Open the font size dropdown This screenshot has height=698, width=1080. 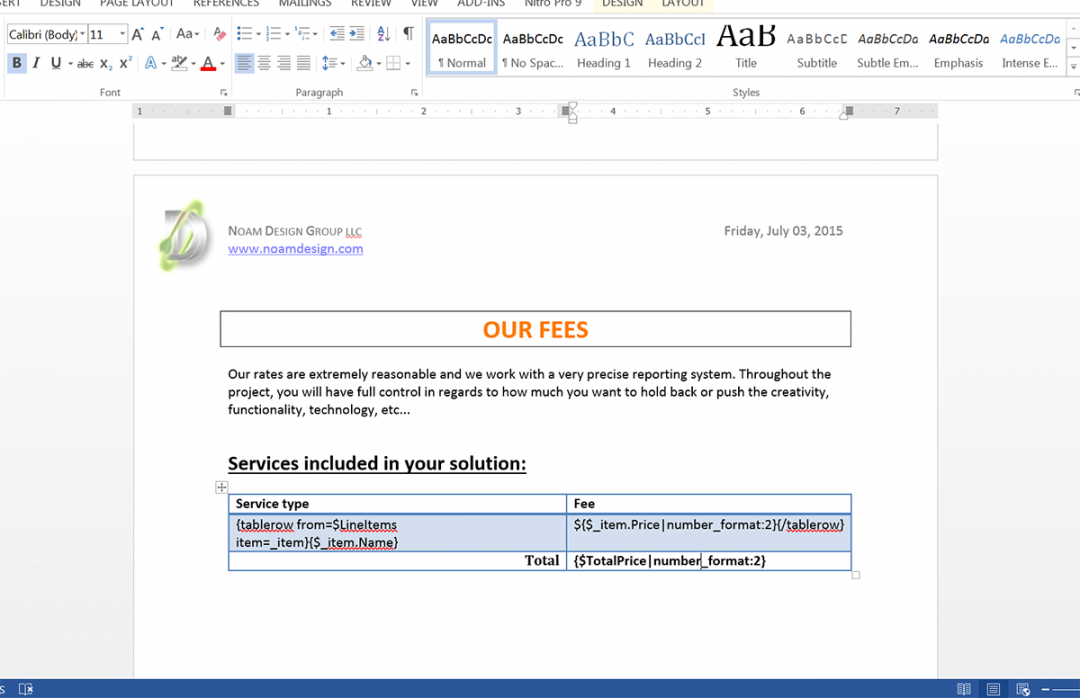(122, 34)
